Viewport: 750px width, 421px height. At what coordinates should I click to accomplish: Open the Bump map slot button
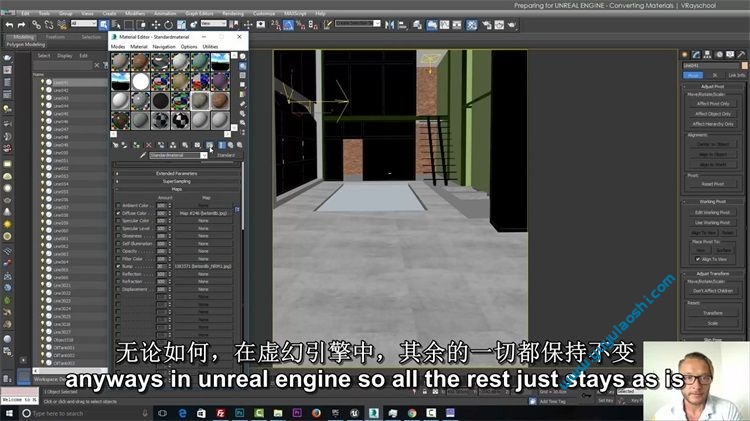[x=203, y=266]
